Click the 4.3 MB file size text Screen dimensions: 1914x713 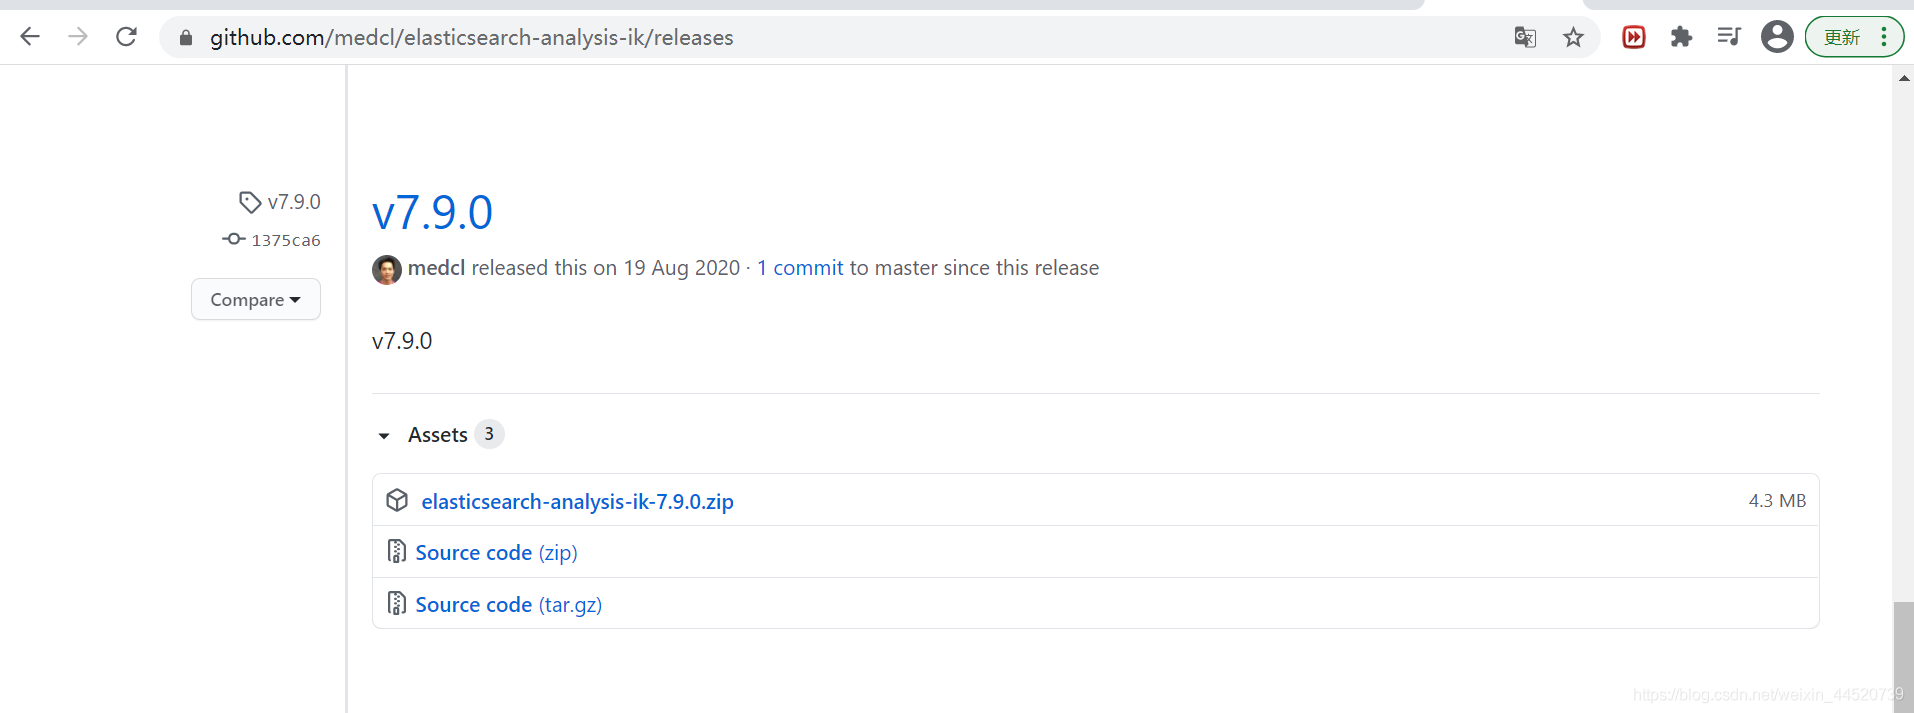(x=1777, y=501)
